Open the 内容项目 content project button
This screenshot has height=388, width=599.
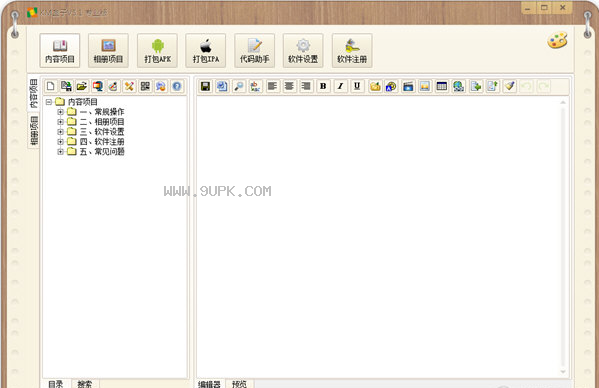[x=60, y=50]
